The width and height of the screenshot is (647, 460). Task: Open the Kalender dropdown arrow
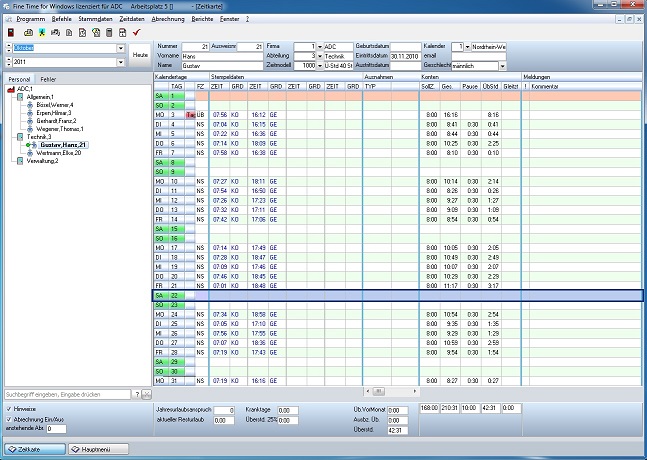(x=468, y=47)
